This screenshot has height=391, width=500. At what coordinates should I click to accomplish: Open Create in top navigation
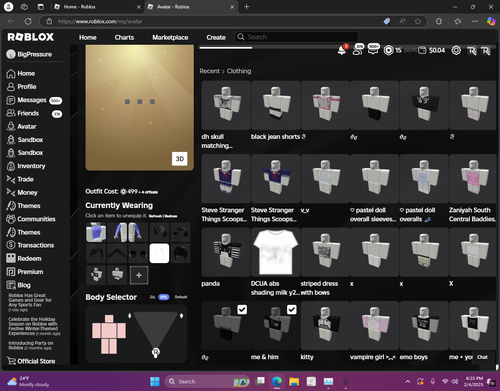(216, 37)
